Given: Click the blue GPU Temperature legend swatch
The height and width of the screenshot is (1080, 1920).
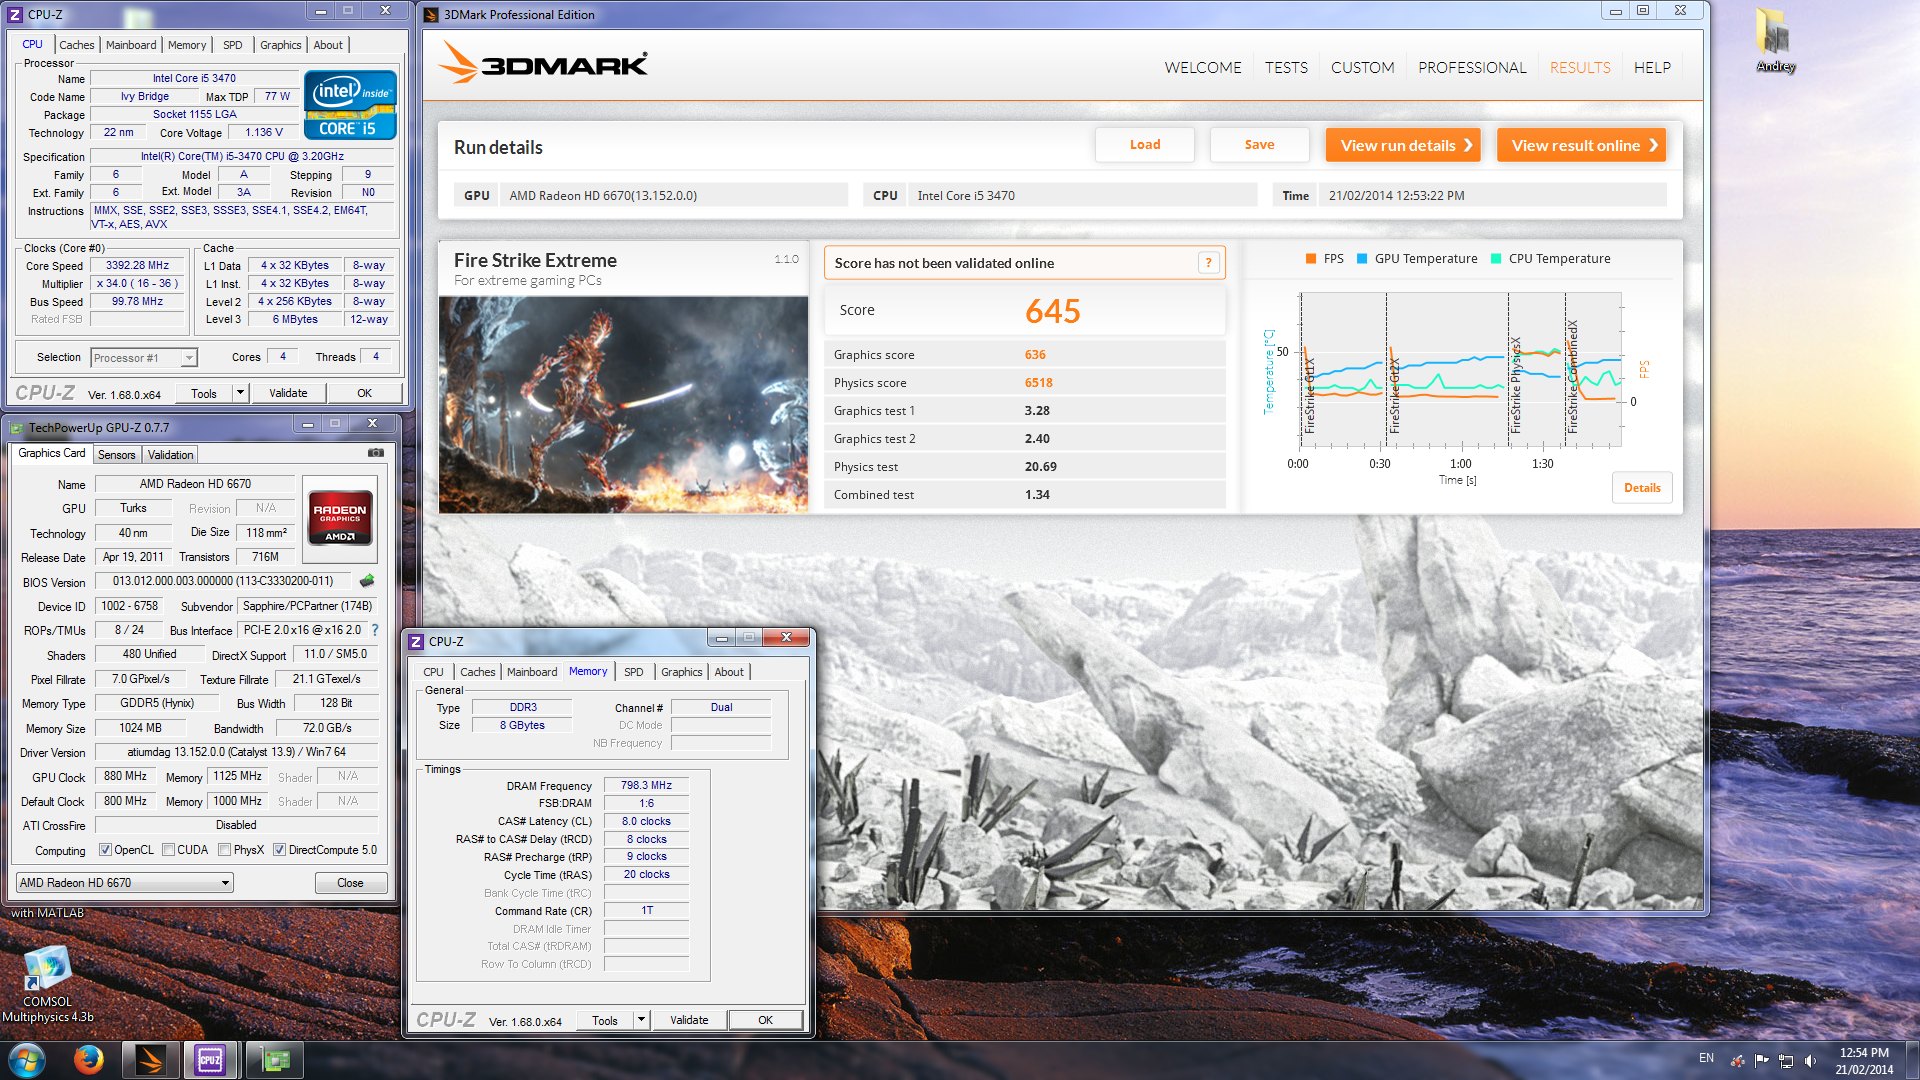Looking at the screenshot, I should click(1362, 259).
